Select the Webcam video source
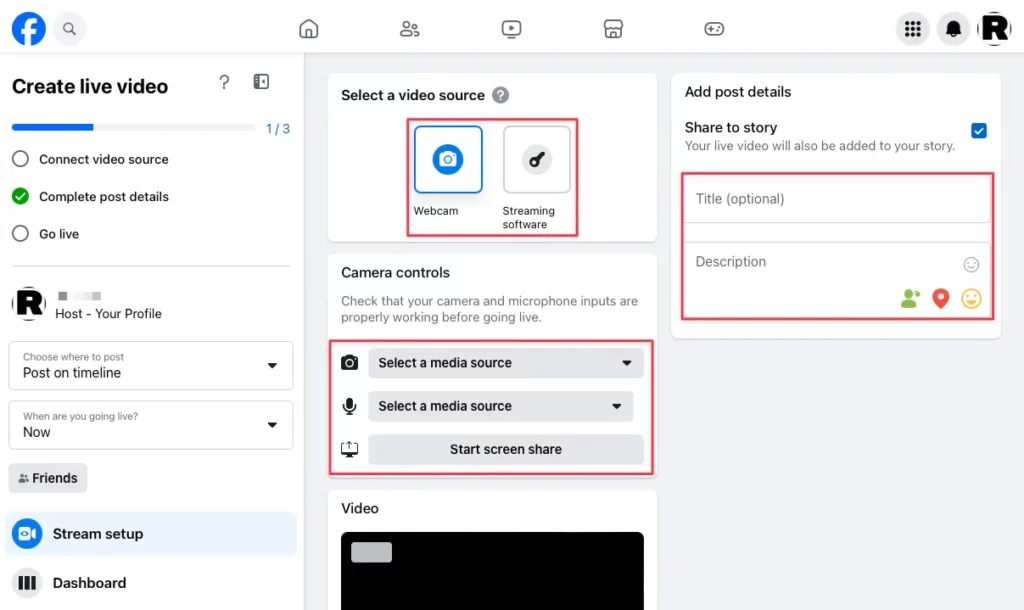Screen dimensions: 1024x610 pos(447,160)
